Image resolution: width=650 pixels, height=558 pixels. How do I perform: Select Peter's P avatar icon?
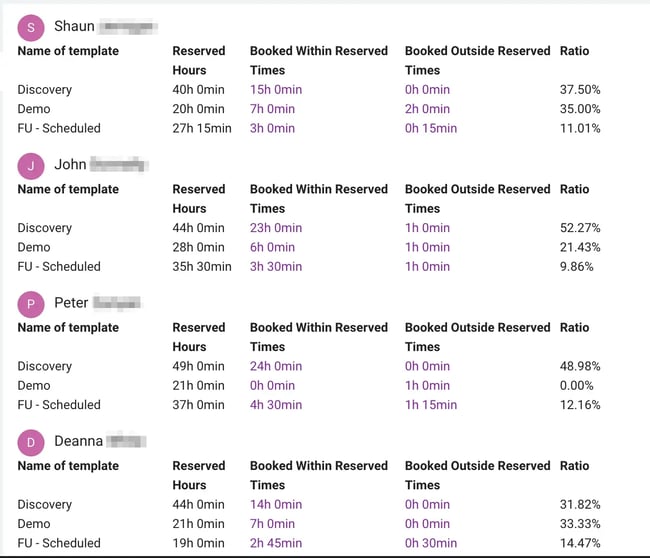31,305
